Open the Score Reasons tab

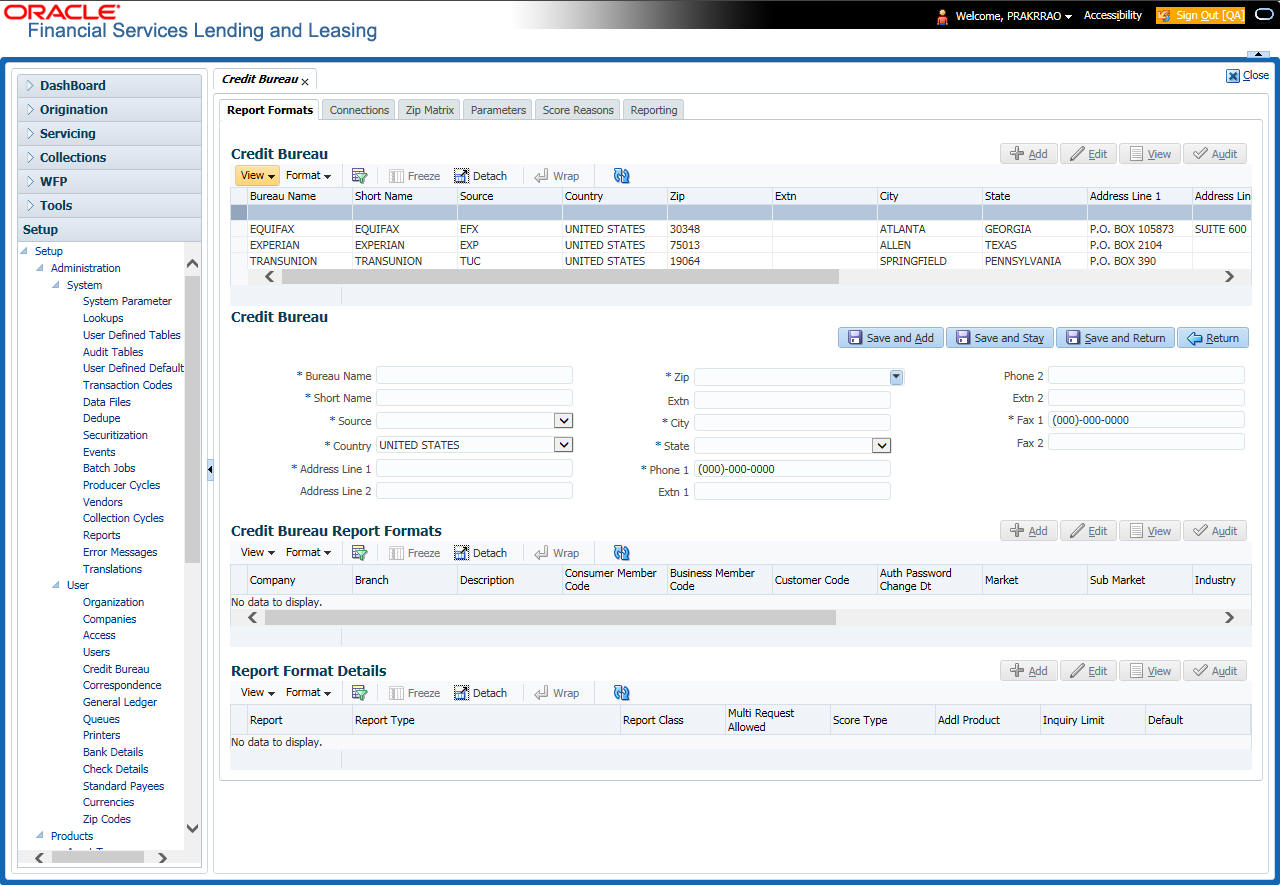[x=577, y=110]
